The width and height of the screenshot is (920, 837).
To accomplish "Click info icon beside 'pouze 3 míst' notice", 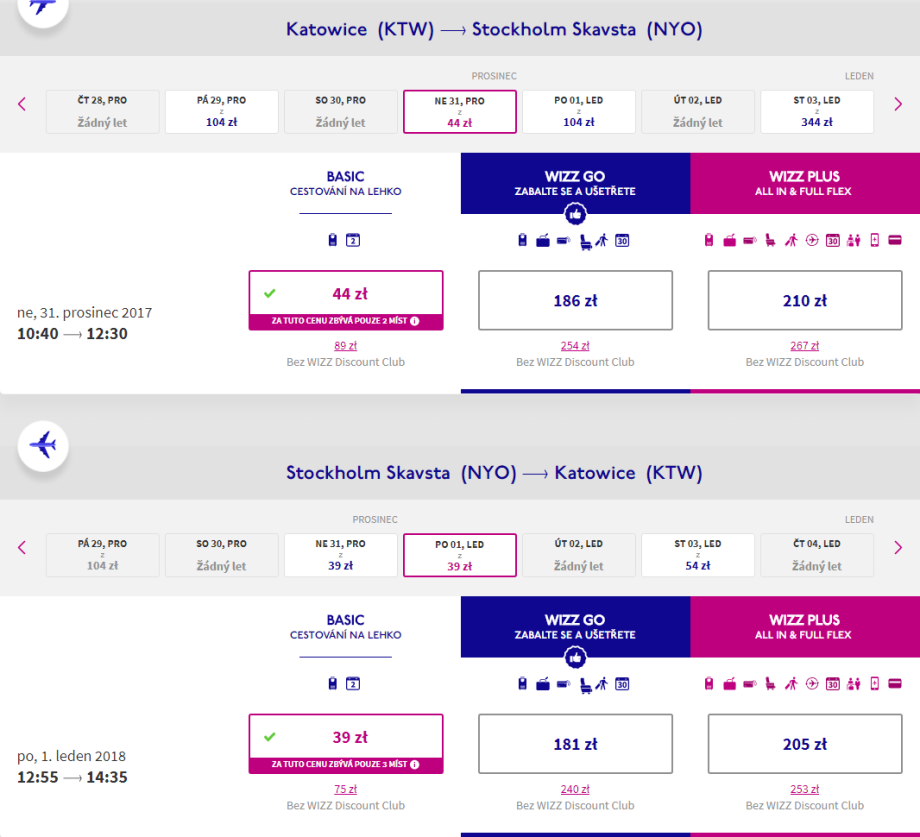I will [x=414, y=765].
